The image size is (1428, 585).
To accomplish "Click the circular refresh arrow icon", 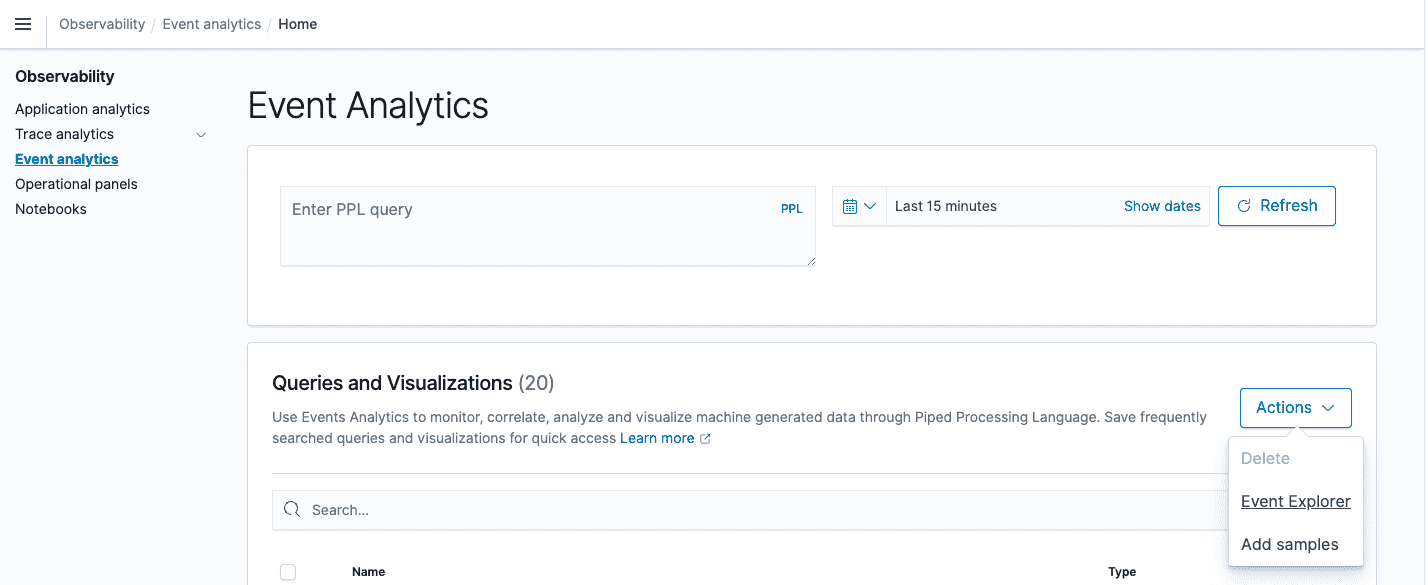I will [1243, 205].
